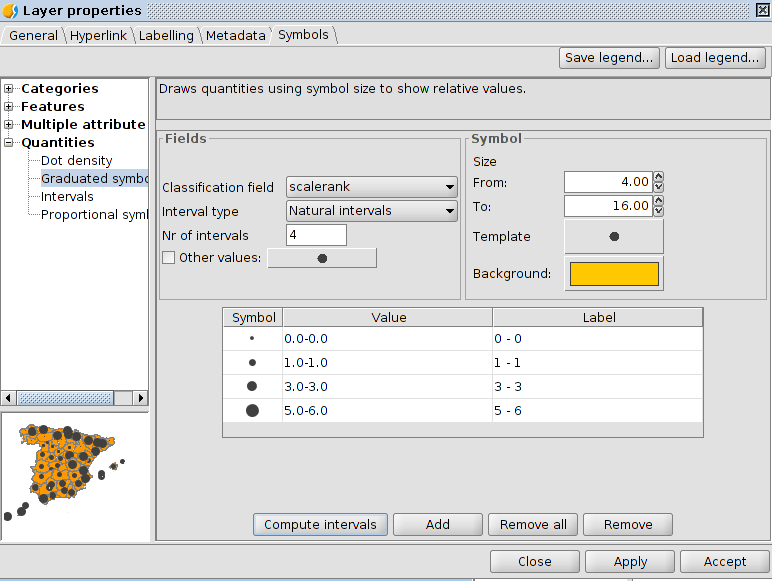The width and height of the screenshot is (772, 581).
Task: Close the Layer properties window
Action: pyautogui.click(x=760, y=10)
